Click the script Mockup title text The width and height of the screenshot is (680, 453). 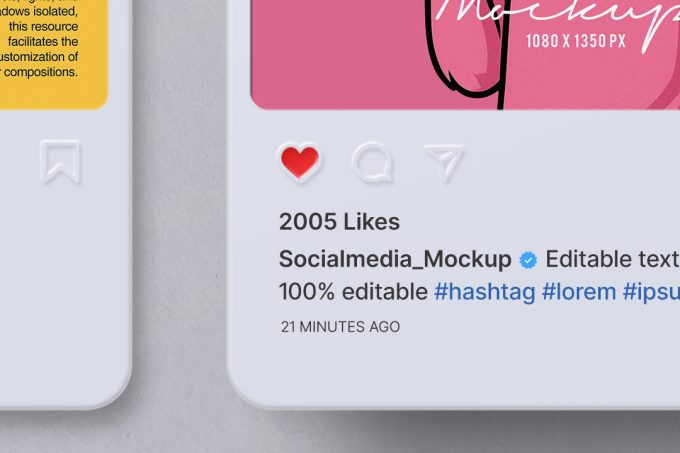557,17
